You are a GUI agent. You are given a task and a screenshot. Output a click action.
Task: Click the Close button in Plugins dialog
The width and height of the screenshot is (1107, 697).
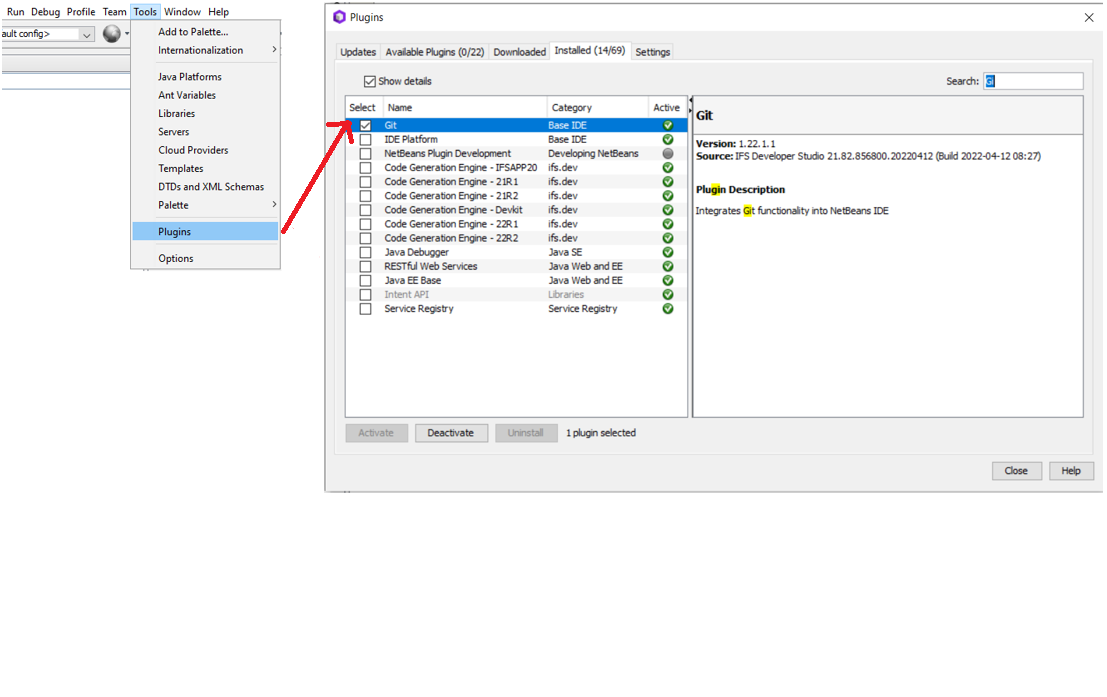(x=1017, y=470)
